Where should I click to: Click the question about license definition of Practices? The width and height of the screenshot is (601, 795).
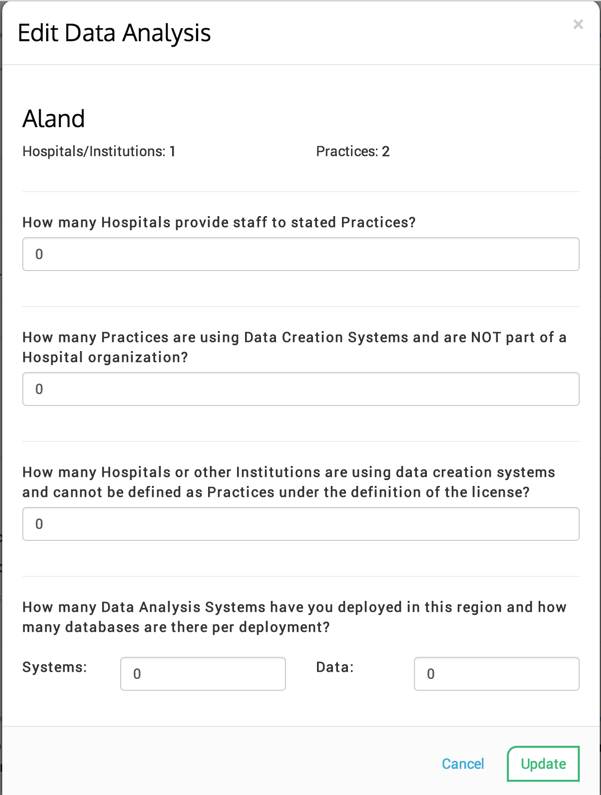288,482
